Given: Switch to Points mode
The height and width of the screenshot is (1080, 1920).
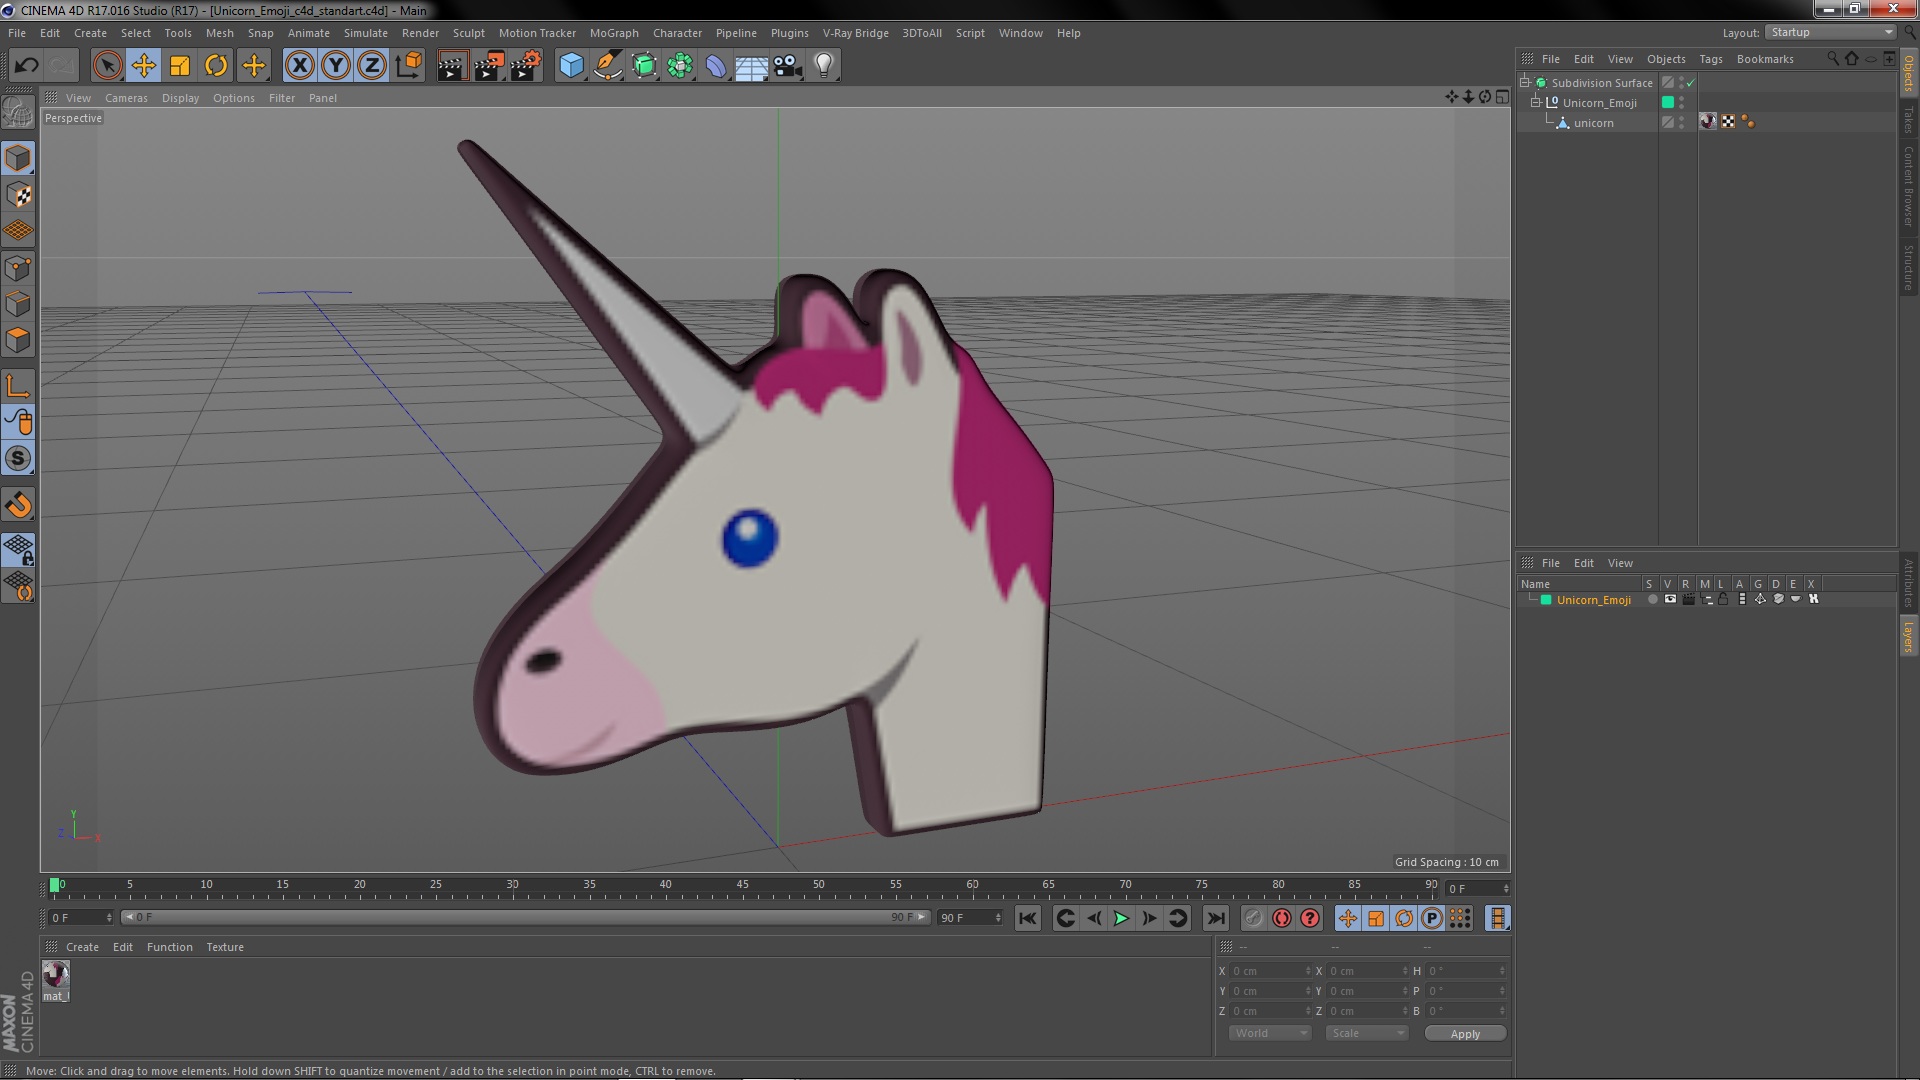Looking at the screenshot, I should pos(18,268).
